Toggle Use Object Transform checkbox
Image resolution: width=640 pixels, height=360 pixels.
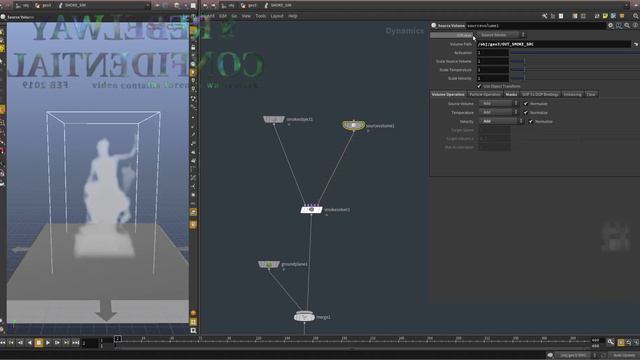click(479, 86)
